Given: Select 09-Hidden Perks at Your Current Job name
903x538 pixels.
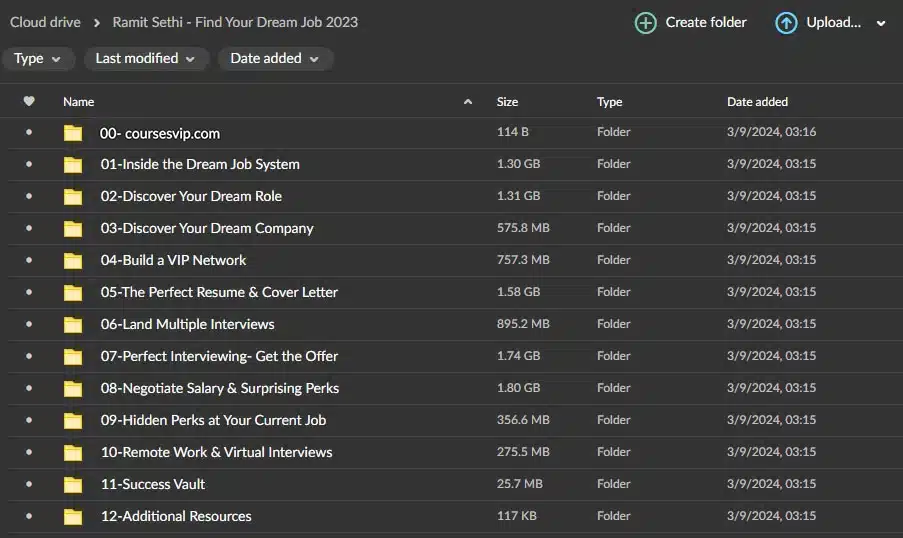Looking at the screenshot, I should (x=213, y=420).
